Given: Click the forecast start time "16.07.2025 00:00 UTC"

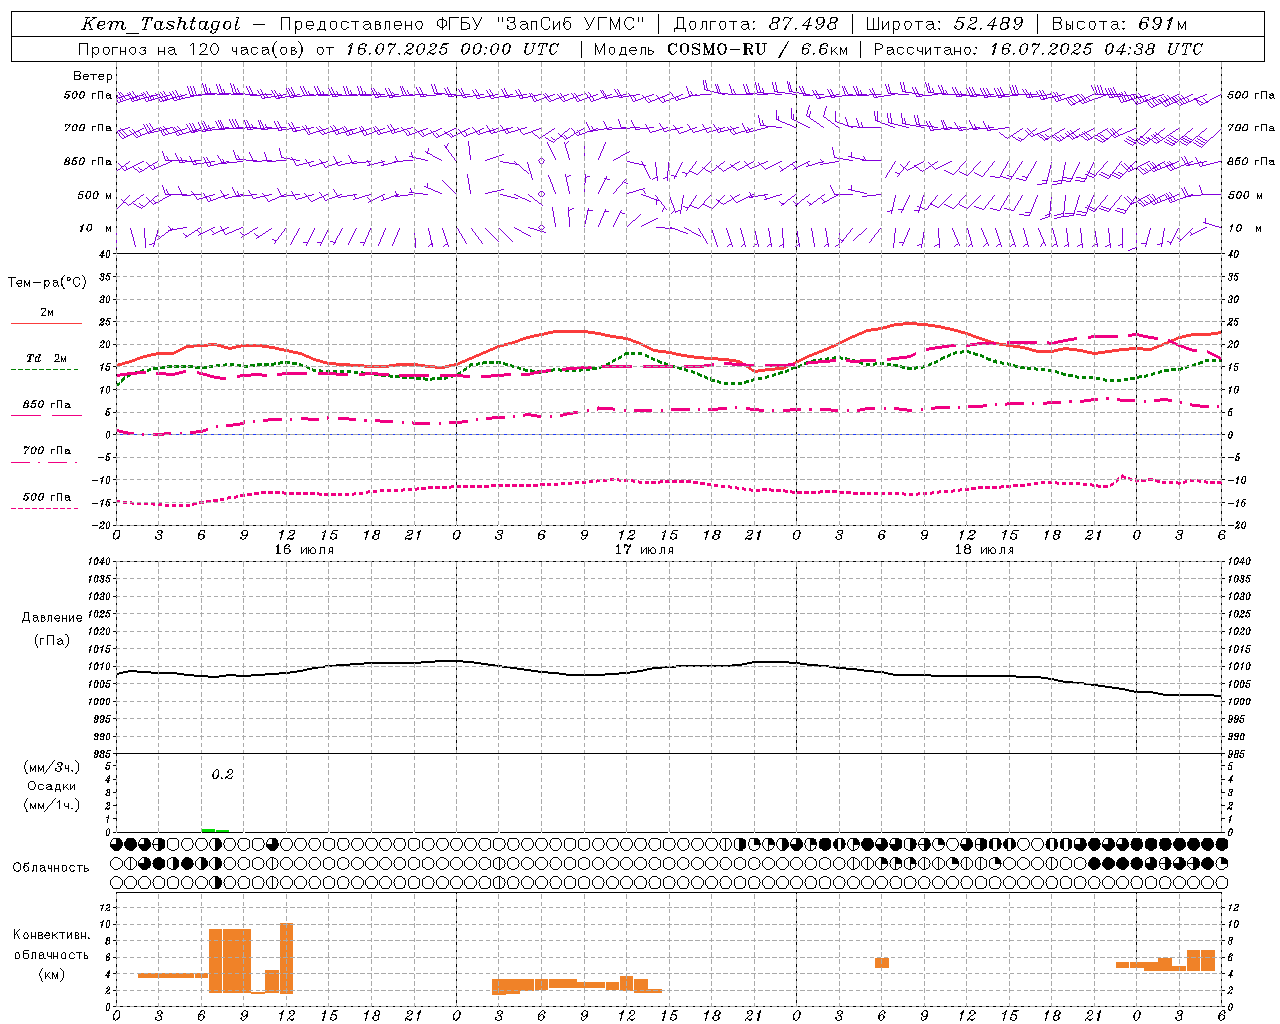Looking at the screenshot, I should click(x=453, y=49).
